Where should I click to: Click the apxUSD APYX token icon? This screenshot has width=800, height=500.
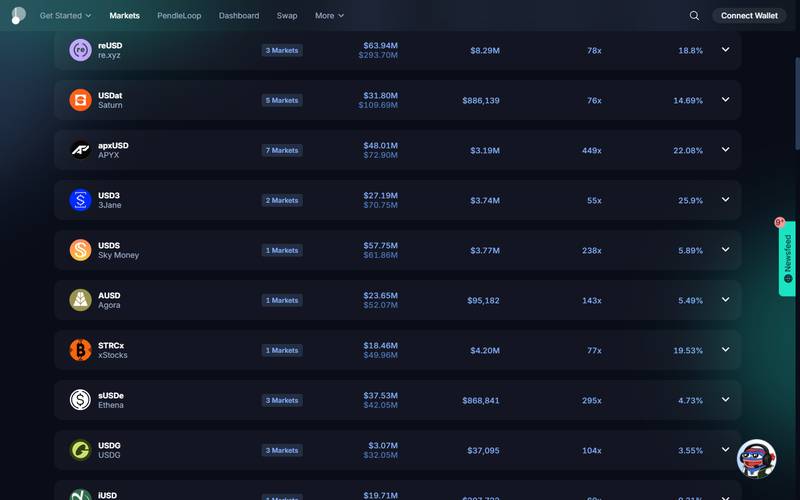(x=80, y=150)
